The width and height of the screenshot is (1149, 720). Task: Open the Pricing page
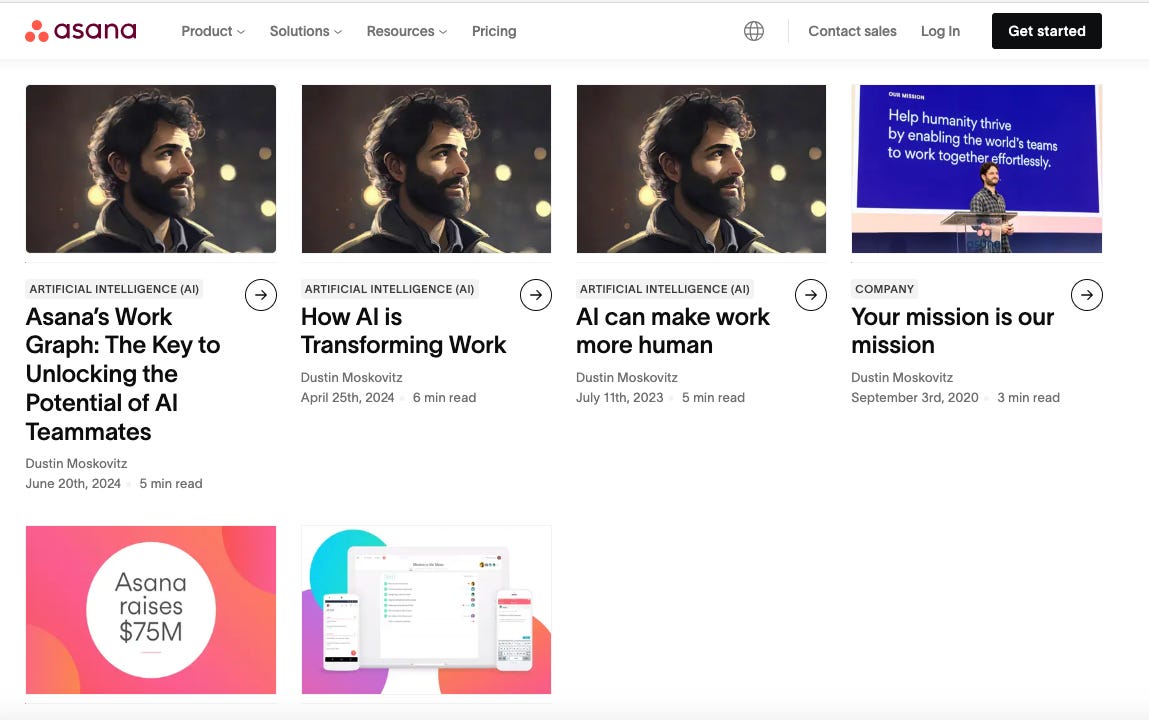coord(494,31)
